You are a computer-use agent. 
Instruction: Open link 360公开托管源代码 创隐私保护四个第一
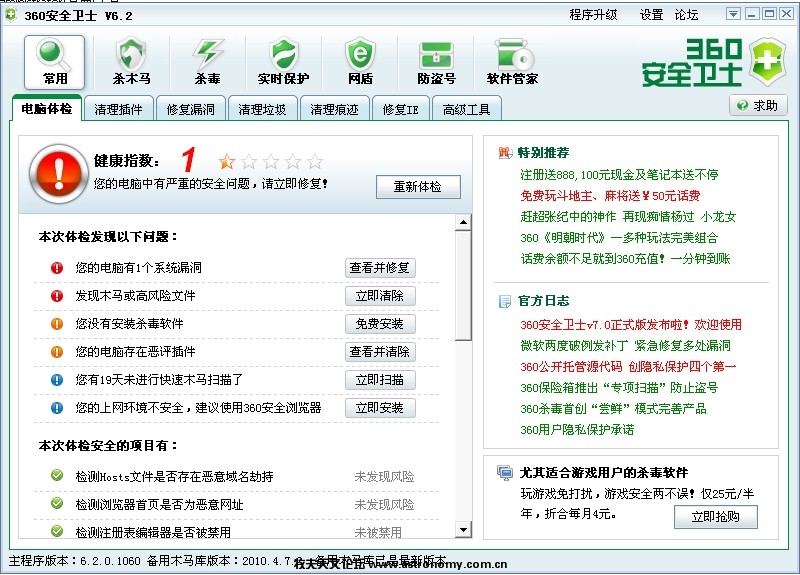pyautogui.click(x=628, y=367)
